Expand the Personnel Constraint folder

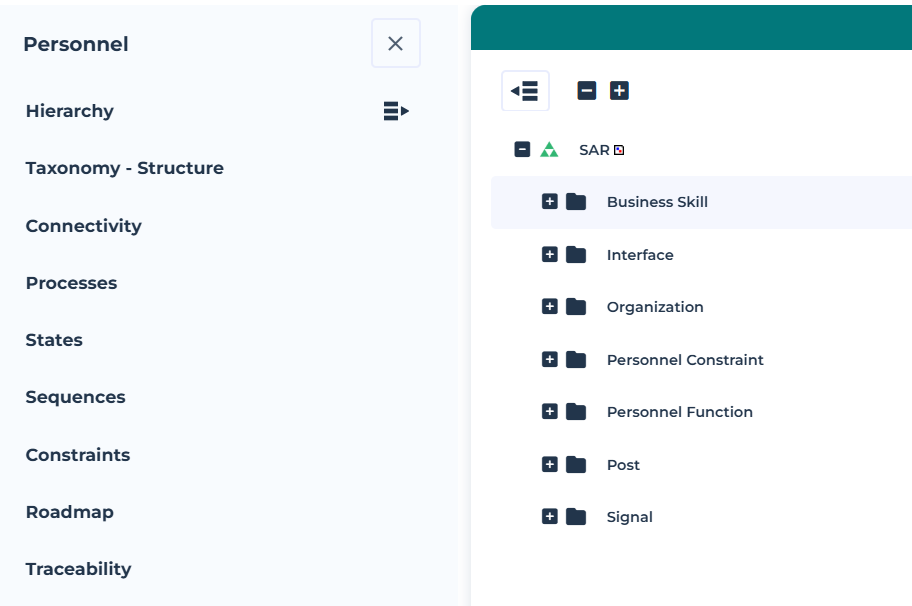(549, 360)
